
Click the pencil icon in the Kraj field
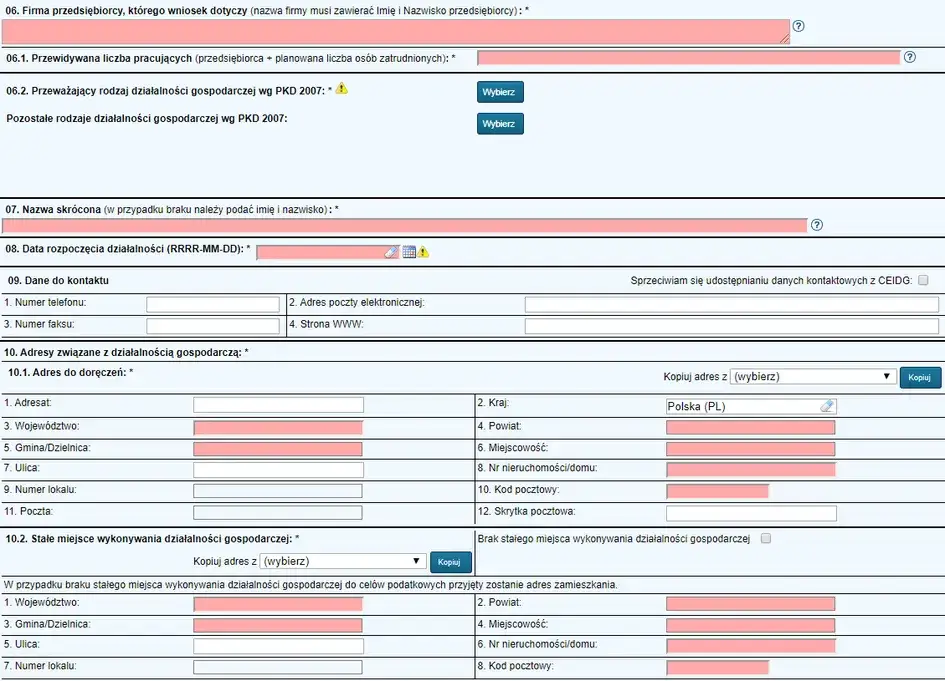tap(826, 405)
